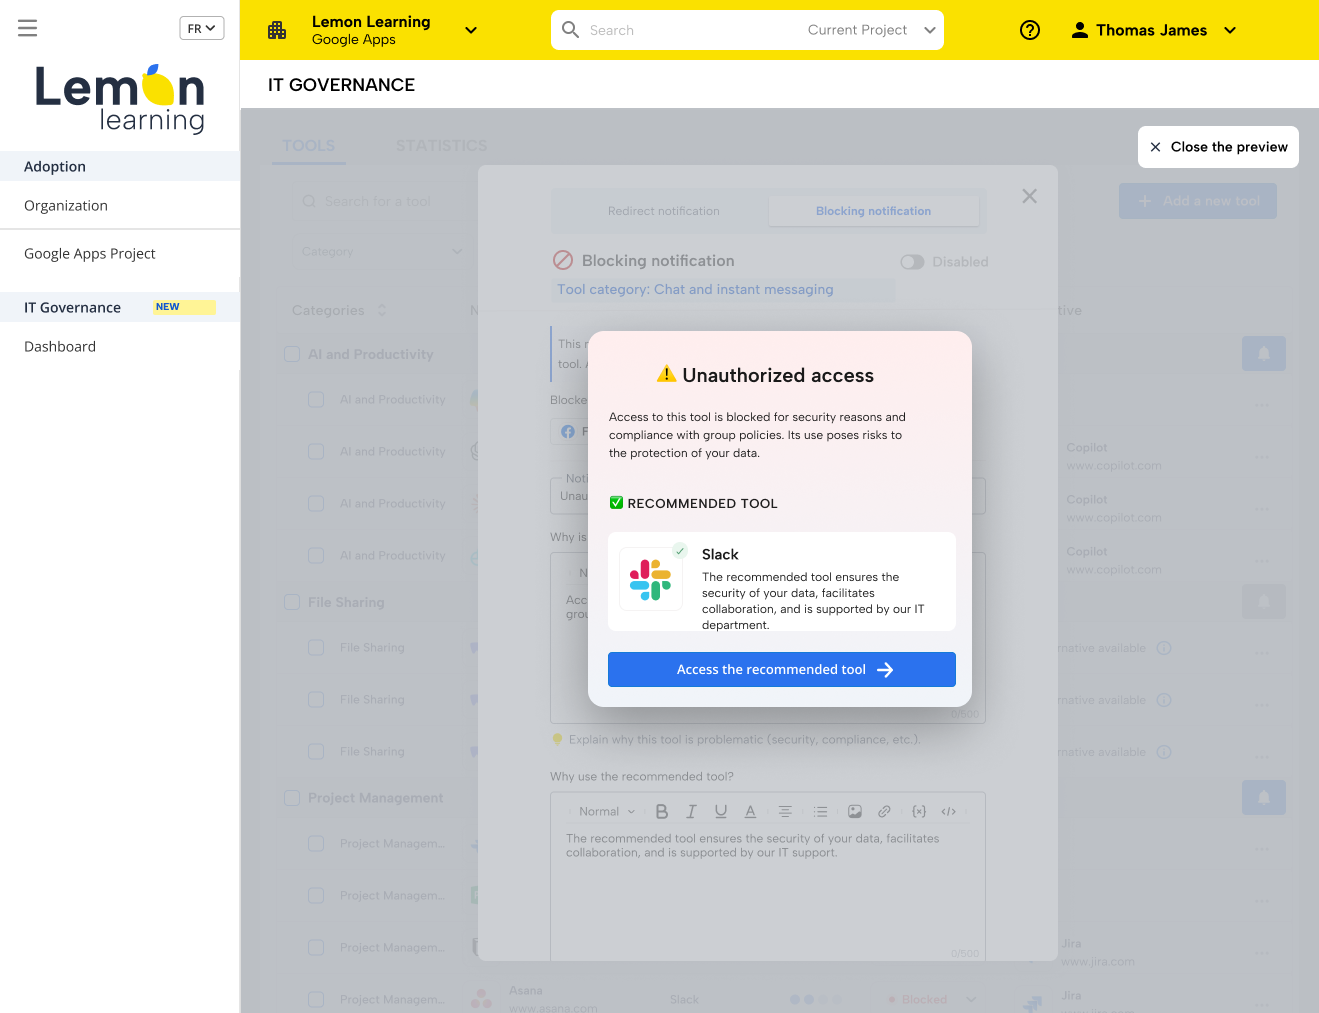The width and height of the screenshot is (1319, 1013).
Task: Toggle the Disabled blocking notification switch
Action: tap(912, 262)
